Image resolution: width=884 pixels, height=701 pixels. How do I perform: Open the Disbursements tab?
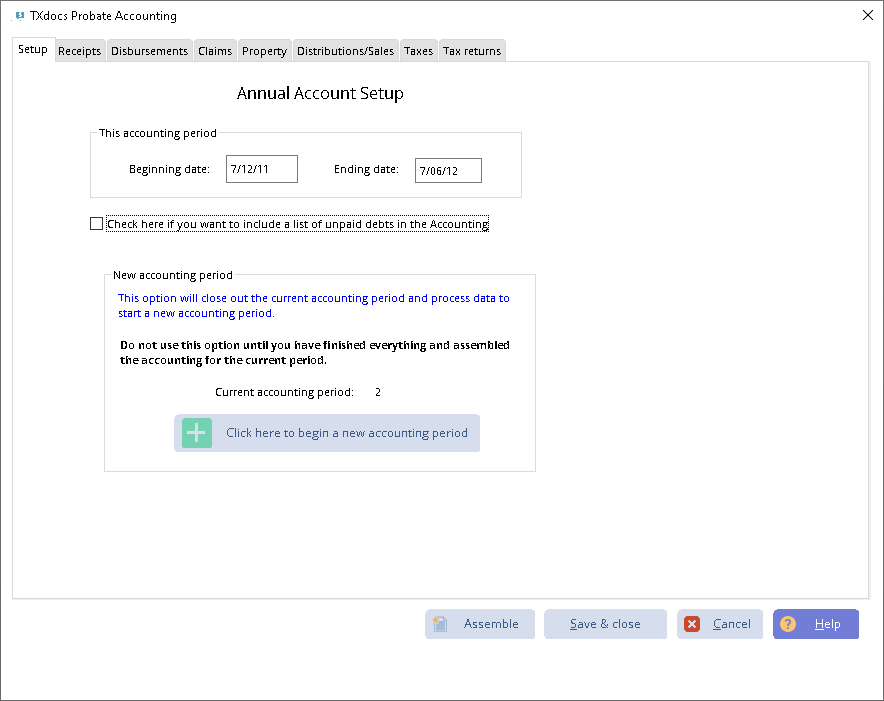point(149,51)
